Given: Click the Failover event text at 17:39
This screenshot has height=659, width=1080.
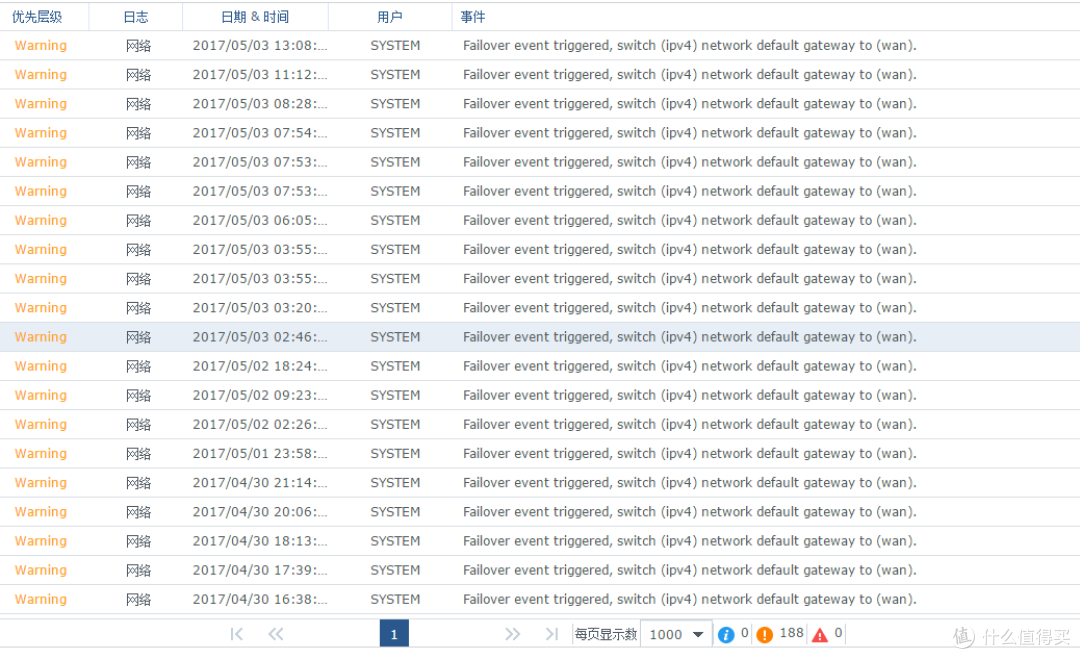Looking at the screenshot, I should click(x=689, y=570).
